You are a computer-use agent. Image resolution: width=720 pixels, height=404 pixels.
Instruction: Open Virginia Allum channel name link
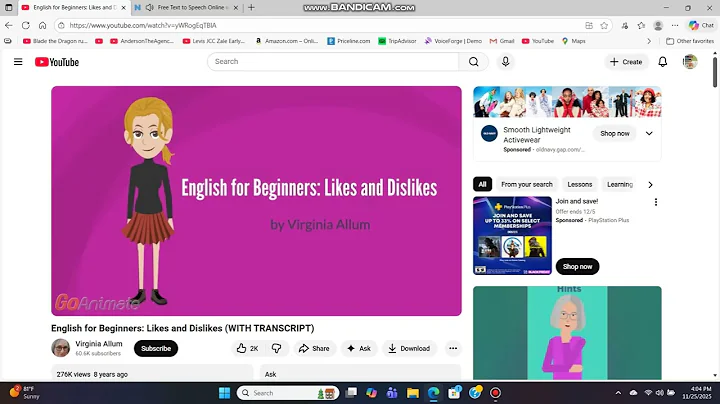99,343
